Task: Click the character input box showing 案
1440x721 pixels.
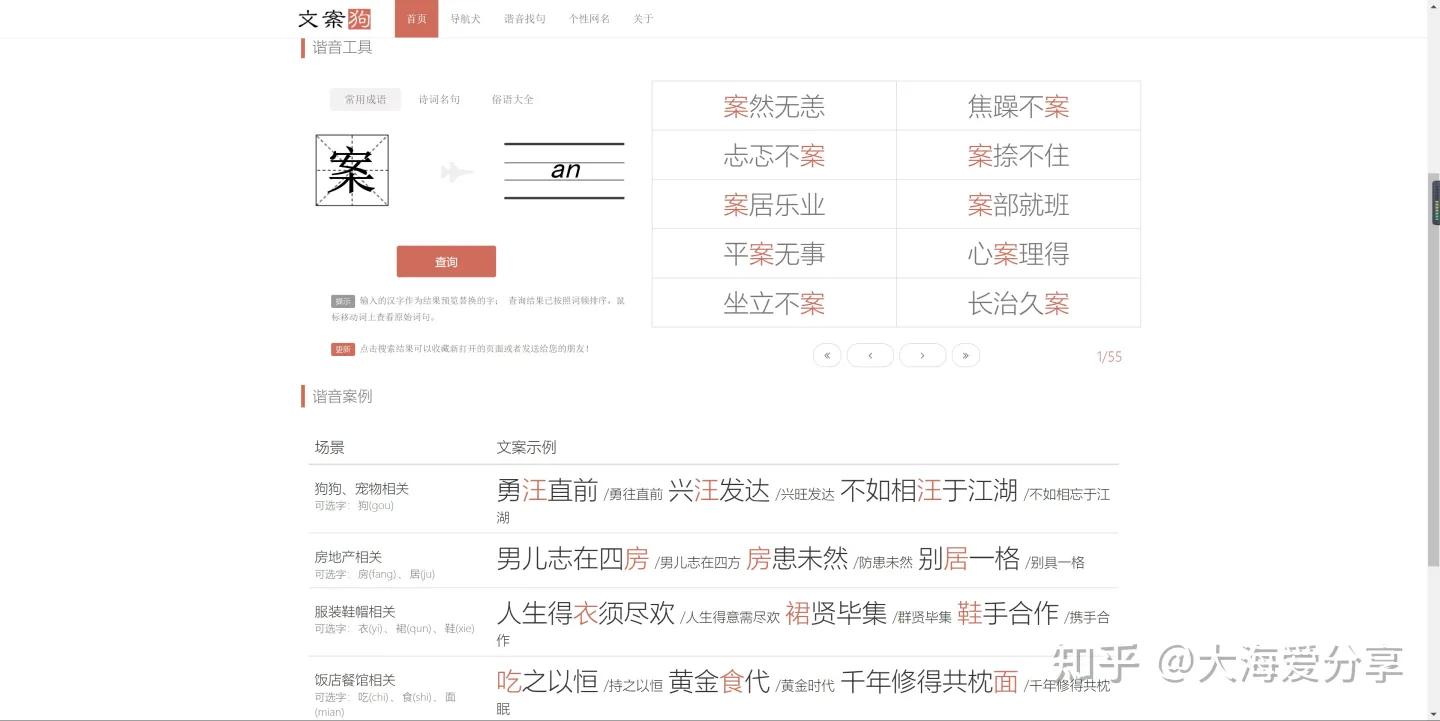Action: [351, 170]
